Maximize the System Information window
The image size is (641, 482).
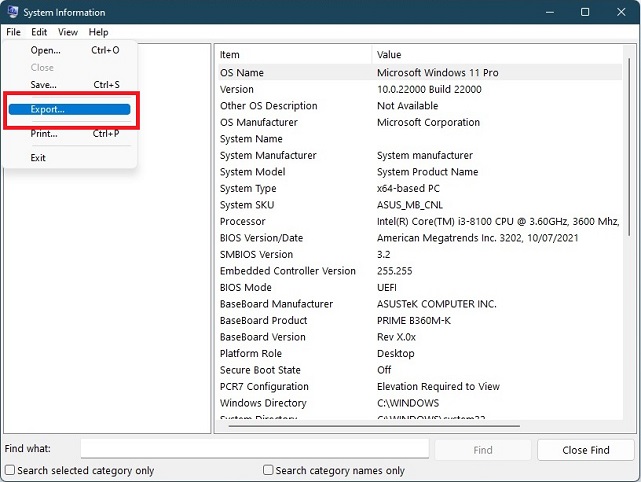pos(585,12)
